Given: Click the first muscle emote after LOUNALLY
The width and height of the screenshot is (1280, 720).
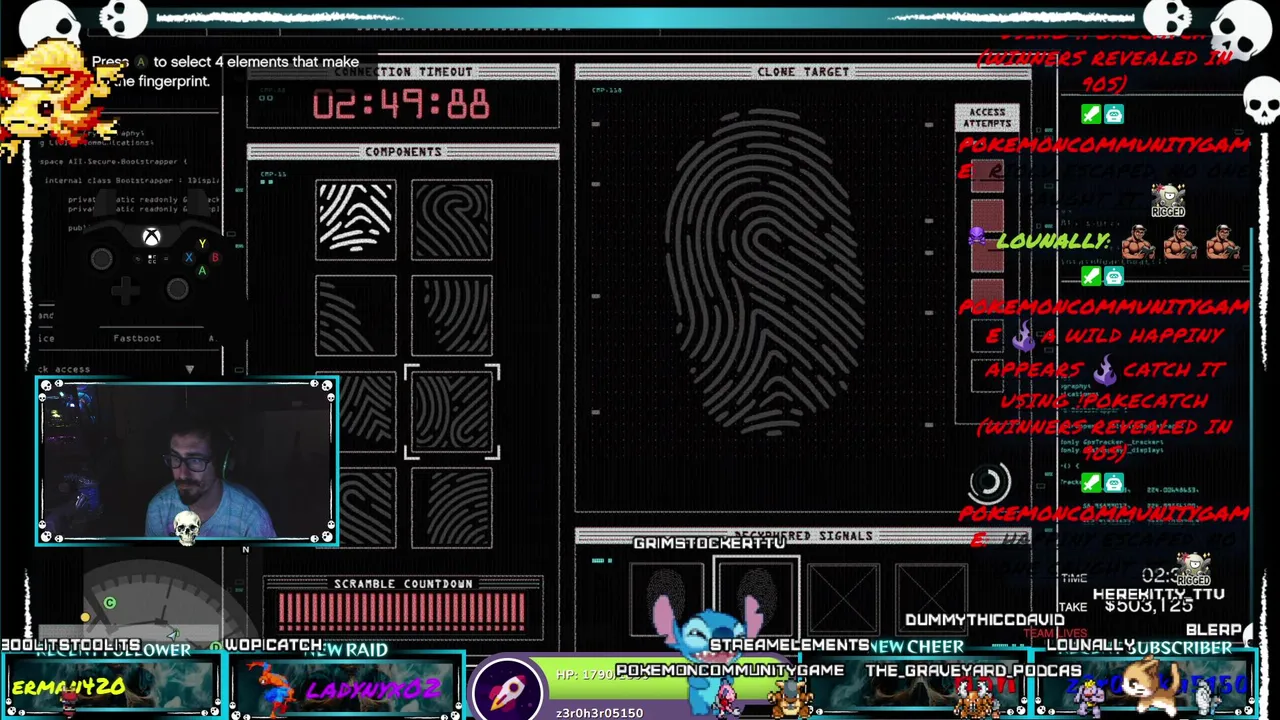Looking at the screenshot, I should coord(1138,242).
